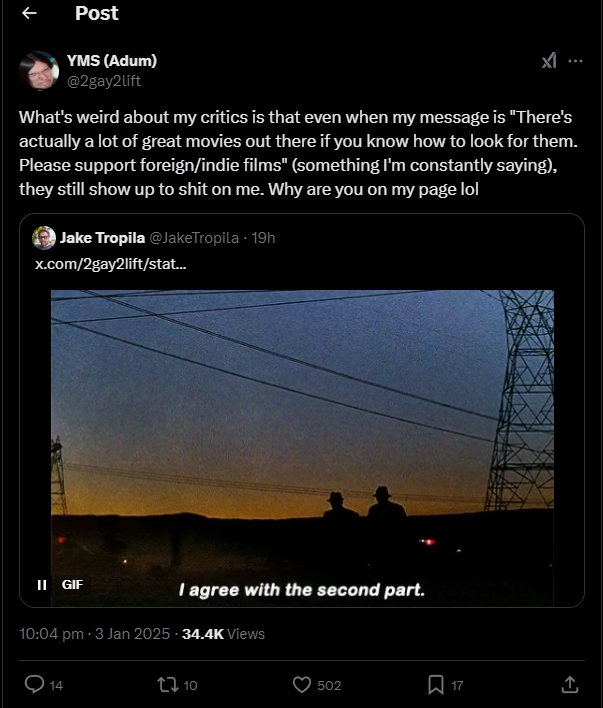
Task: Go back using the arrow icon
Action: (29, 13)
